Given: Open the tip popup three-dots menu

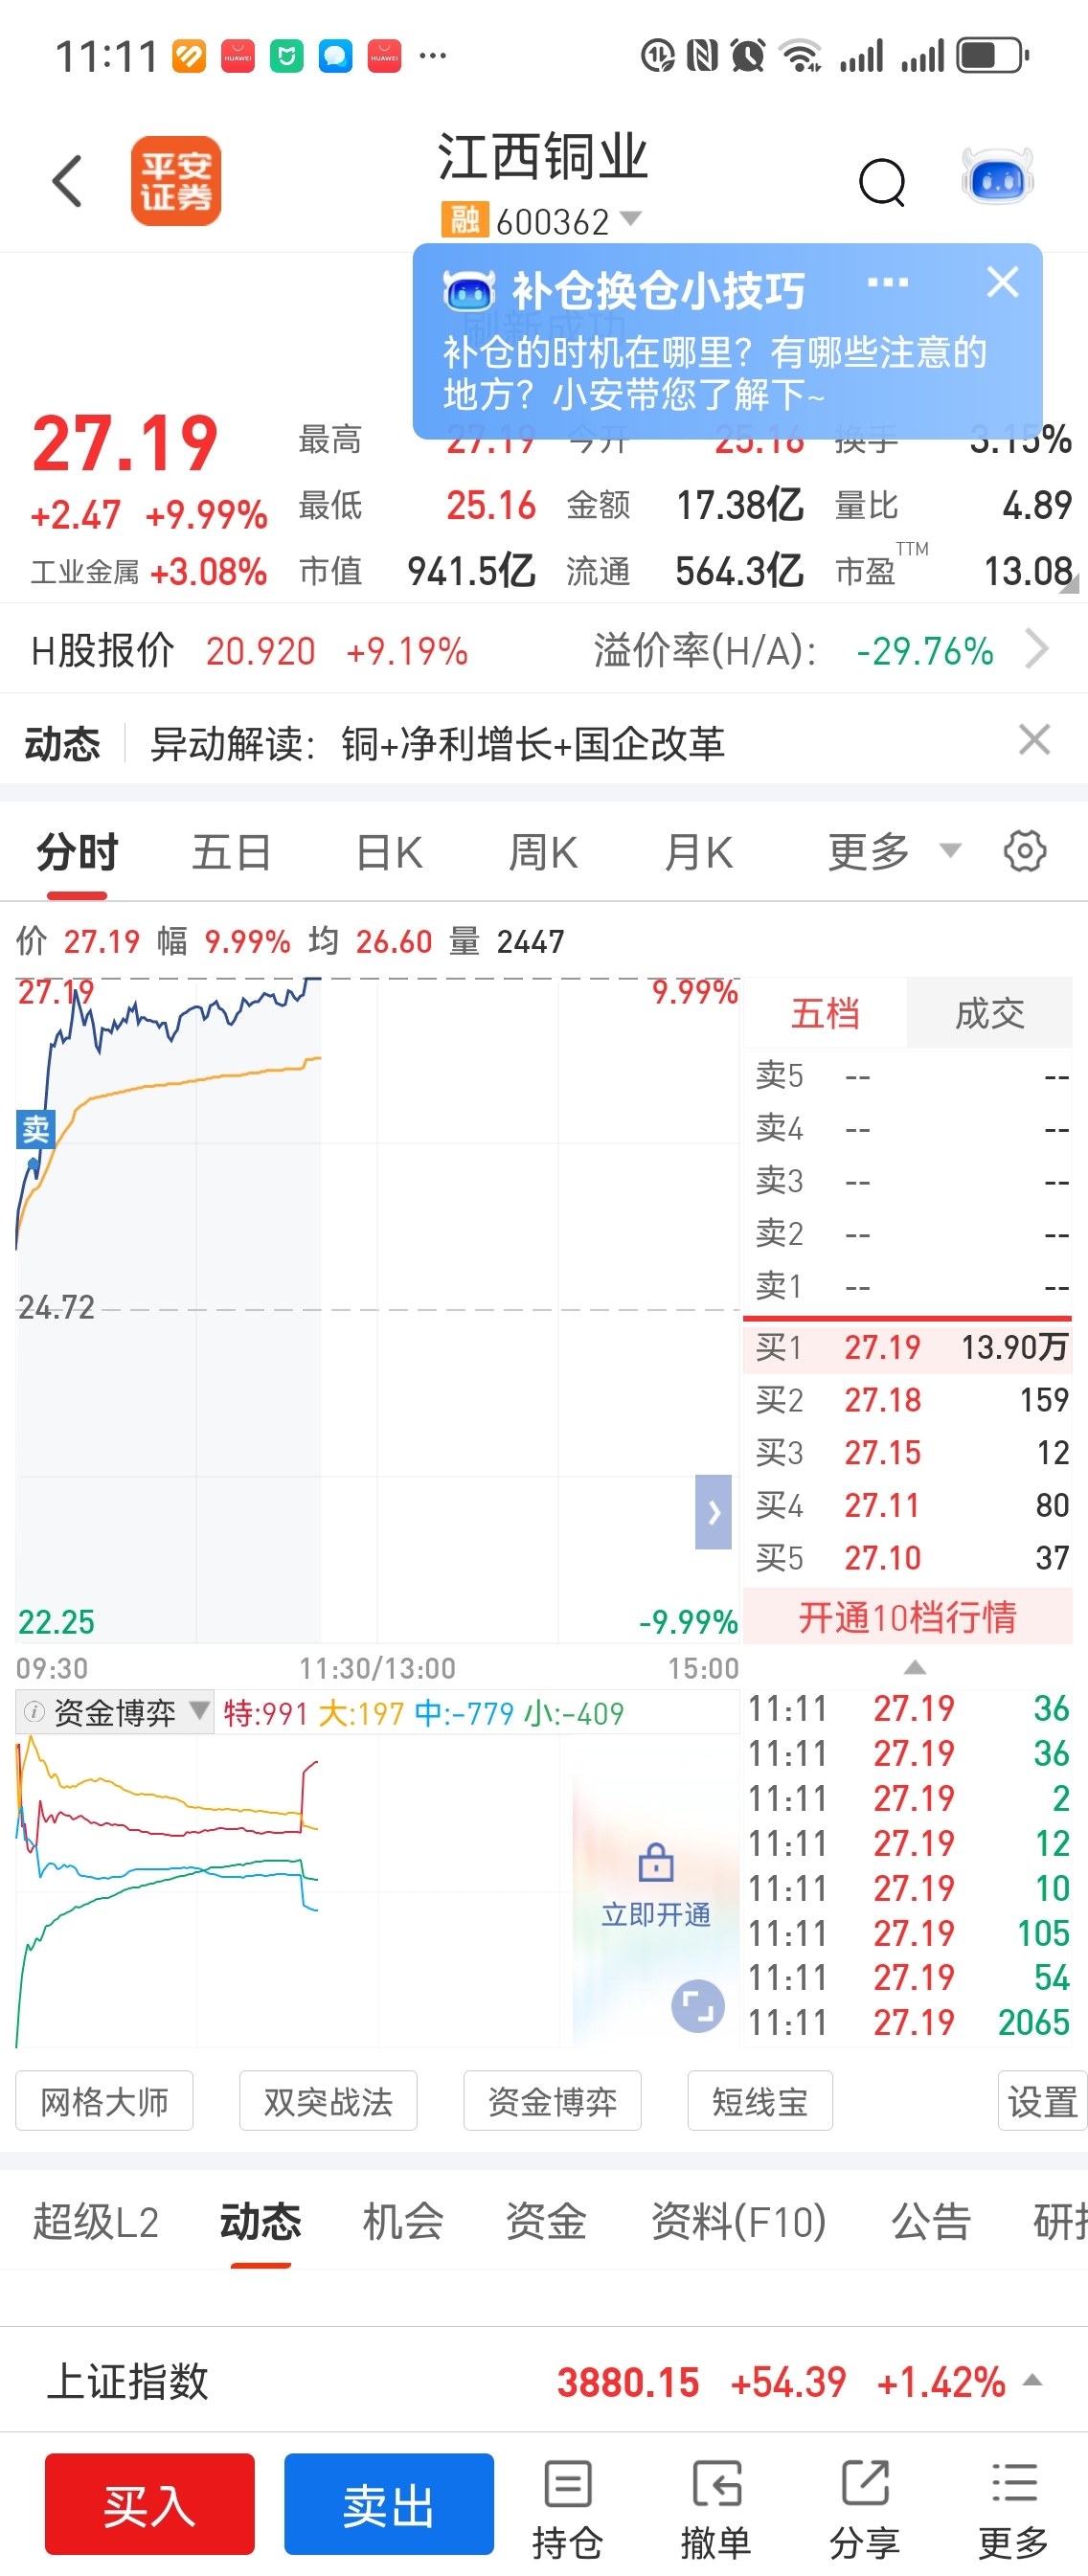Looking at the screenshot, I should [888, 283].
